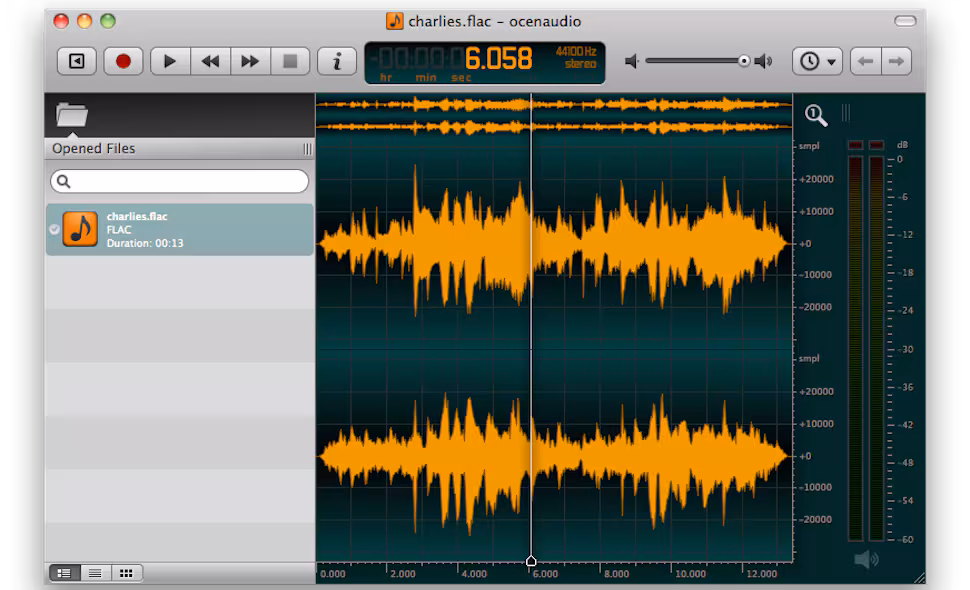Click the playhead marker on the timeline
This screenshot has width=970, height=590.
pos(531,561)
